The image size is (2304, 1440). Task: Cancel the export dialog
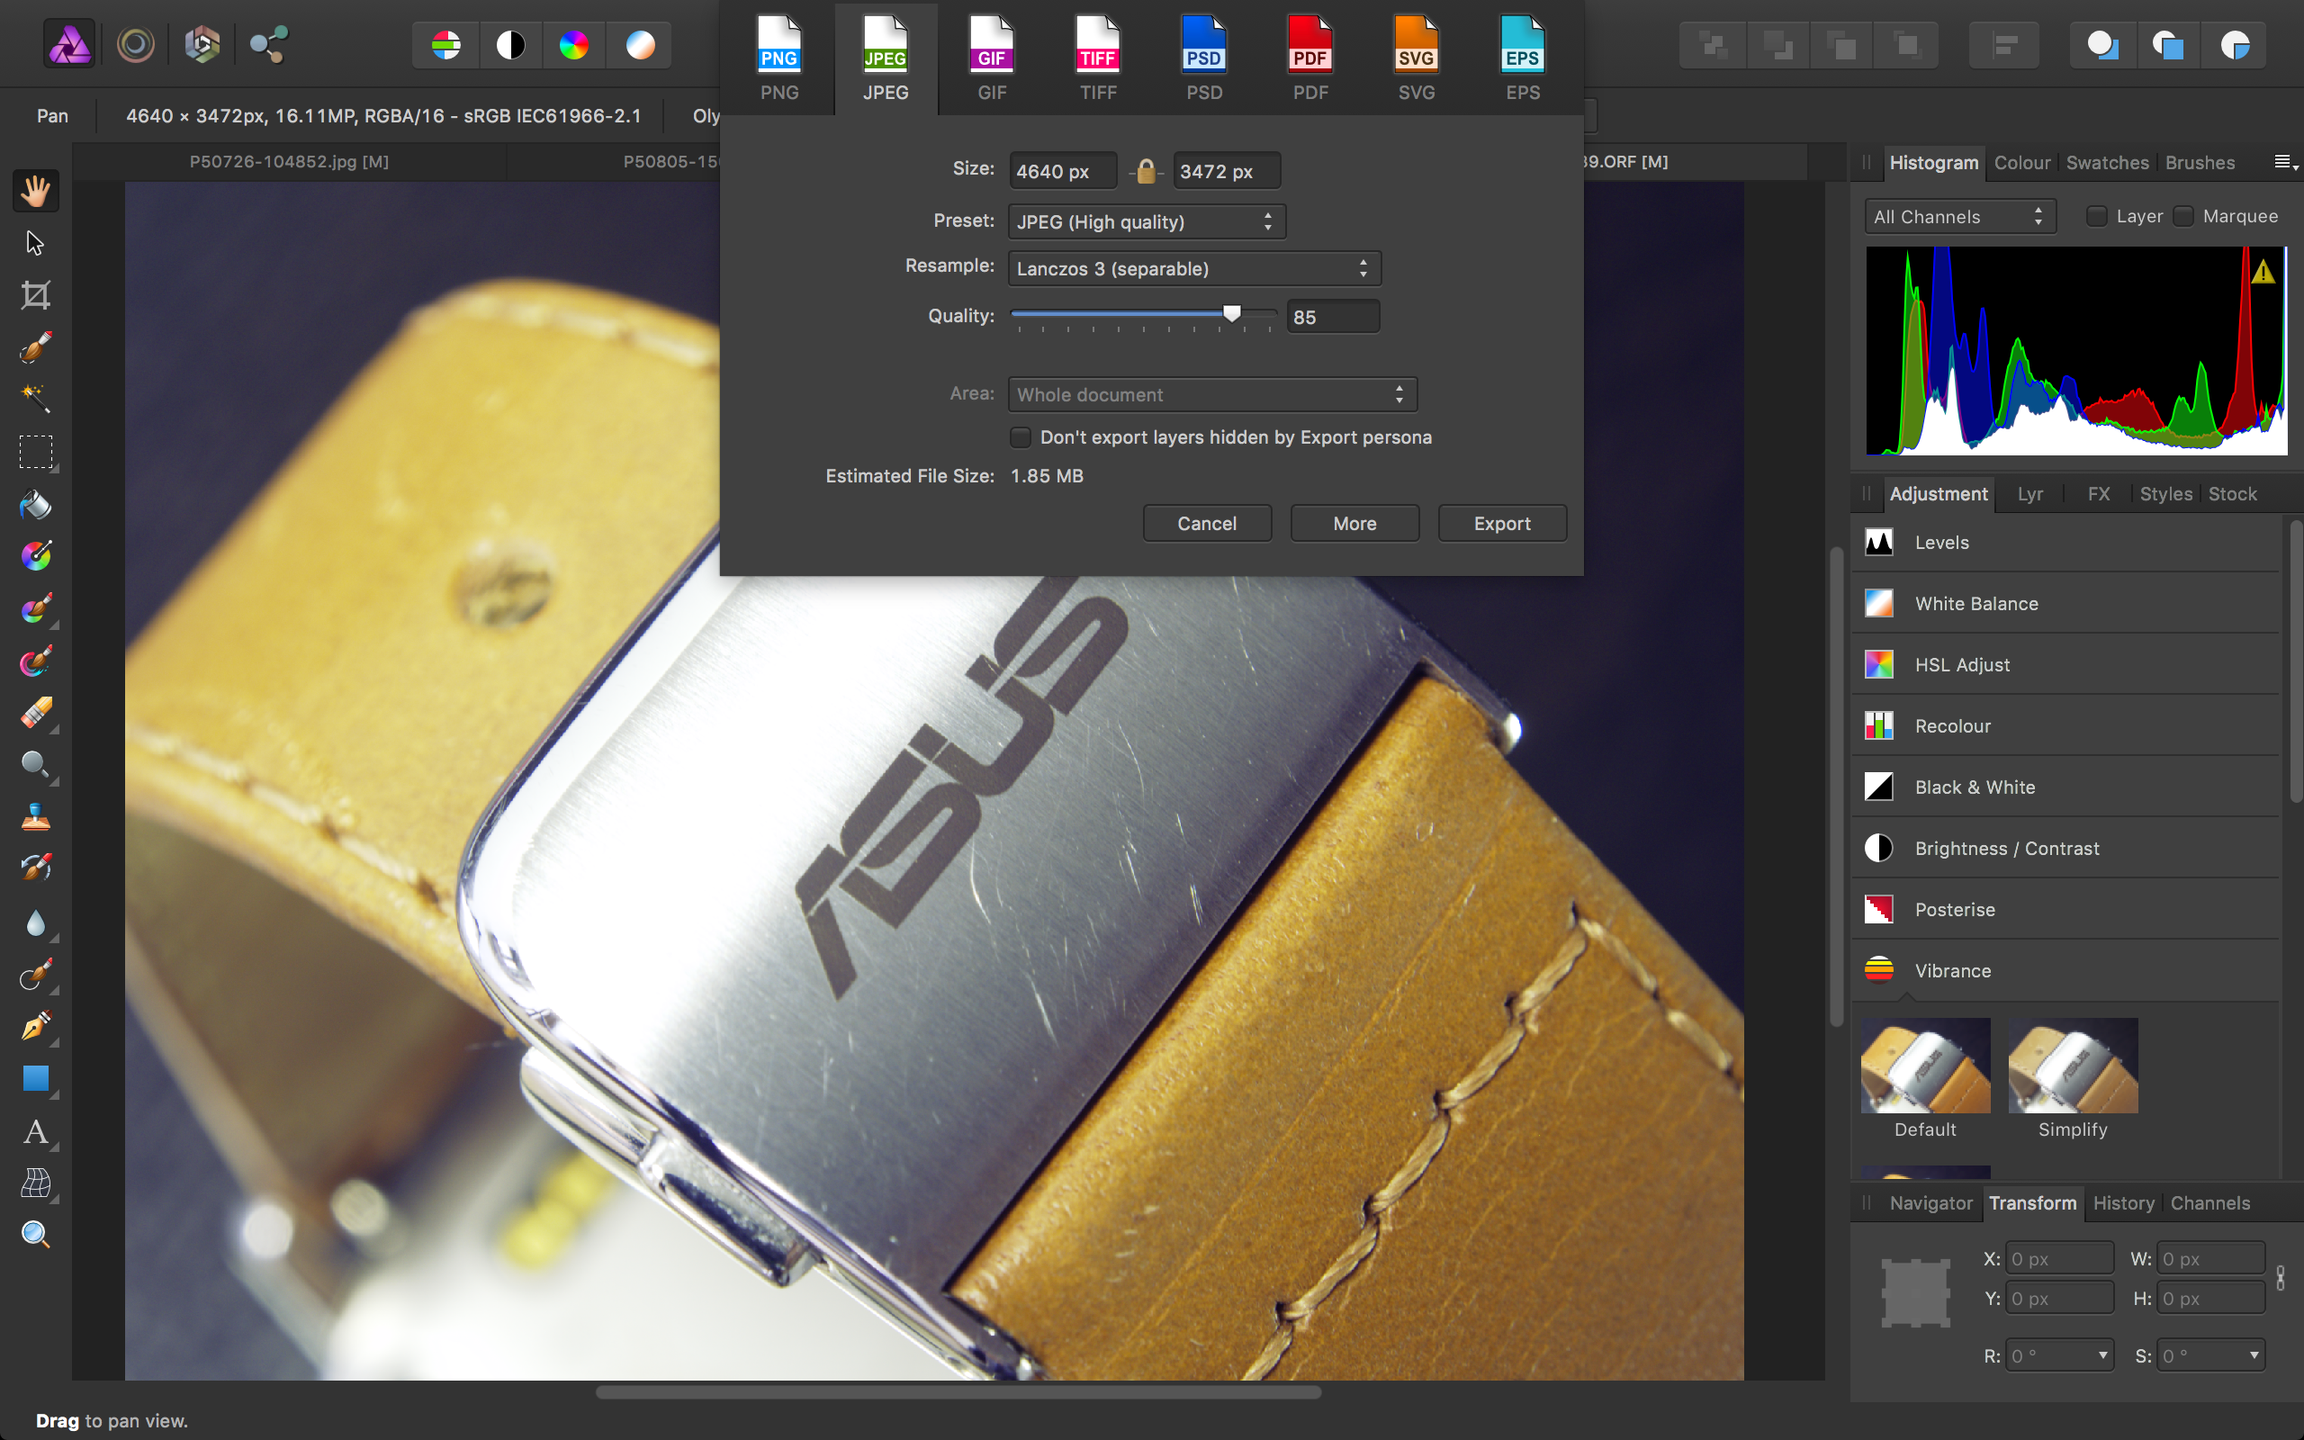[1207, 523]
